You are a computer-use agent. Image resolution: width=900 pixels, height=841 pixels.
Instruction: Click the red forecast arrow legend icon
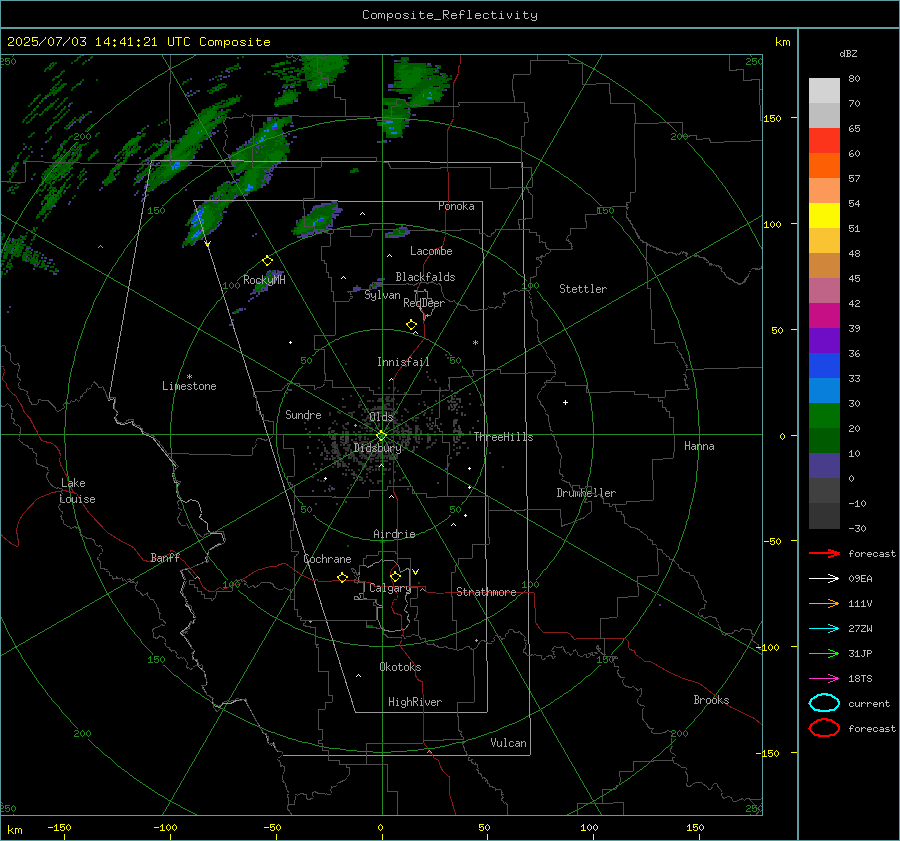(824, 553)
